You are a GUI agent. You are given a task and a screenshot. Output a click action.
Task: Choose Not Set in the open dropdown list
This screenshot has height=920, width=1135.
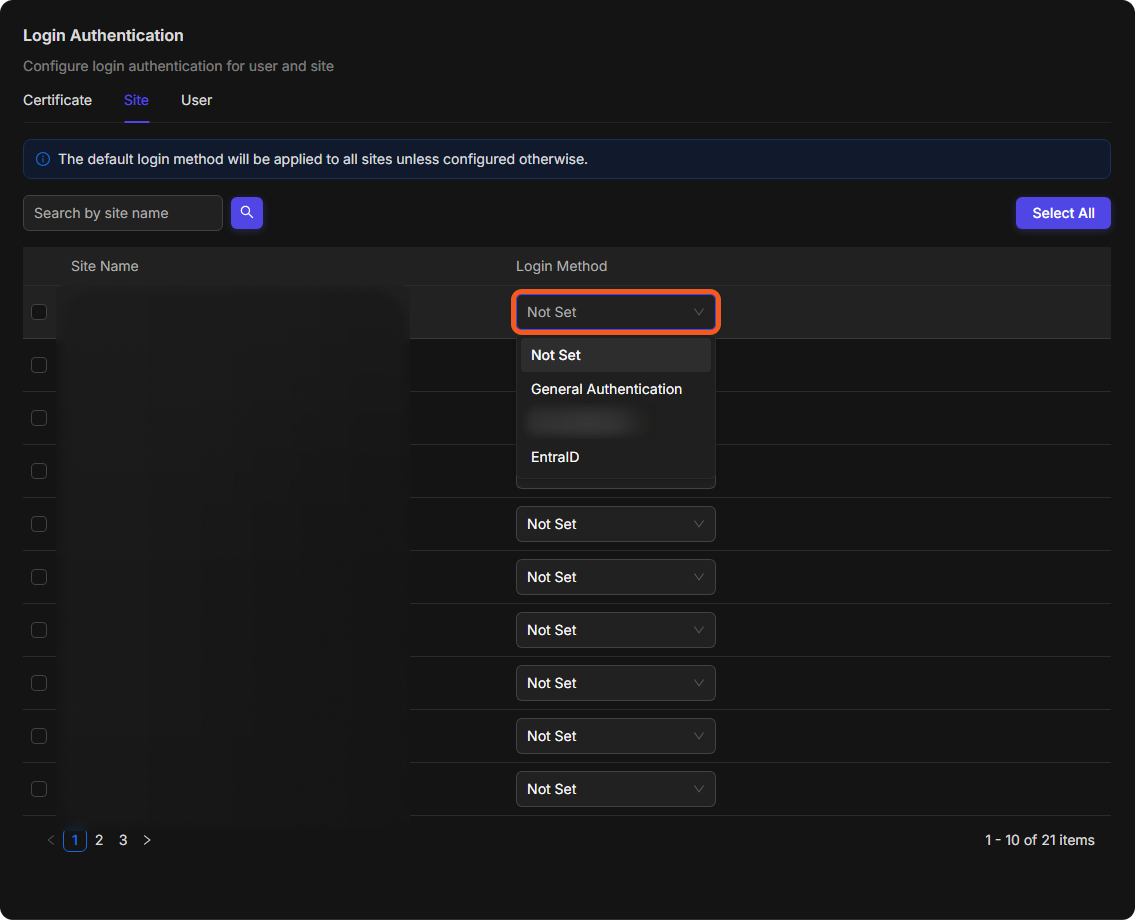(x=615, y=355)
